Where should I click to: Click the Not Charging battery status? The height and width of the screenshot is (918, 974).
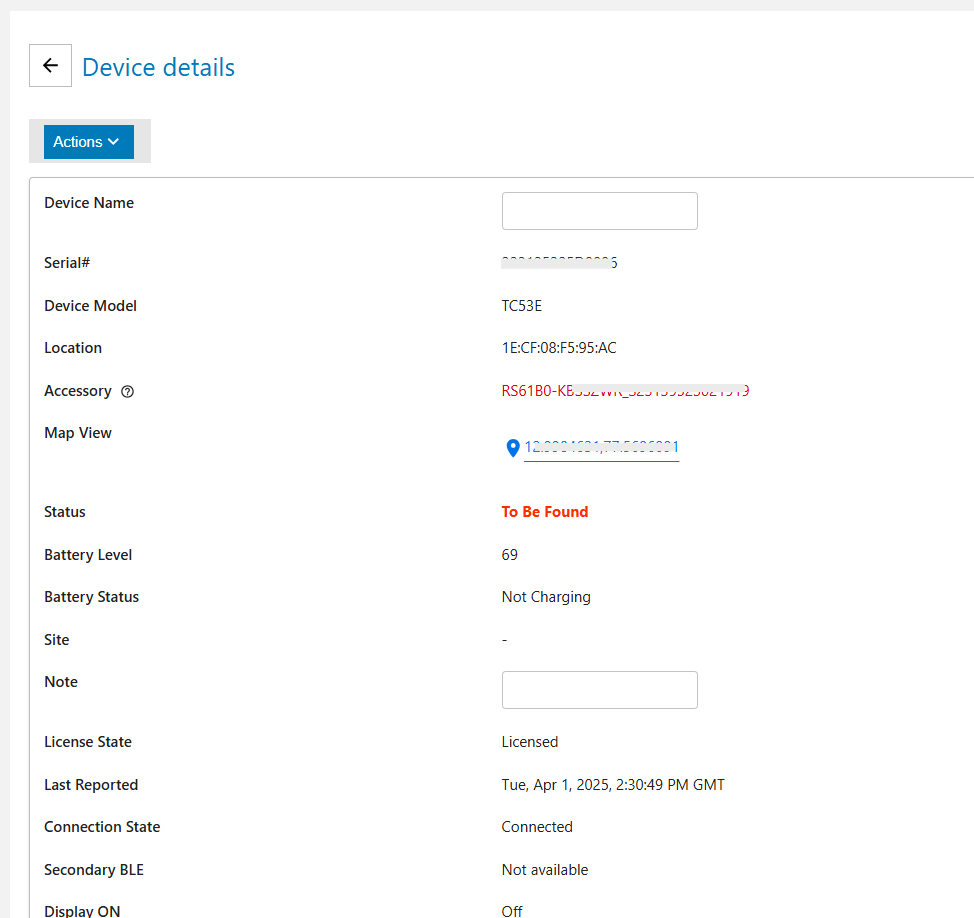point(545,597)
